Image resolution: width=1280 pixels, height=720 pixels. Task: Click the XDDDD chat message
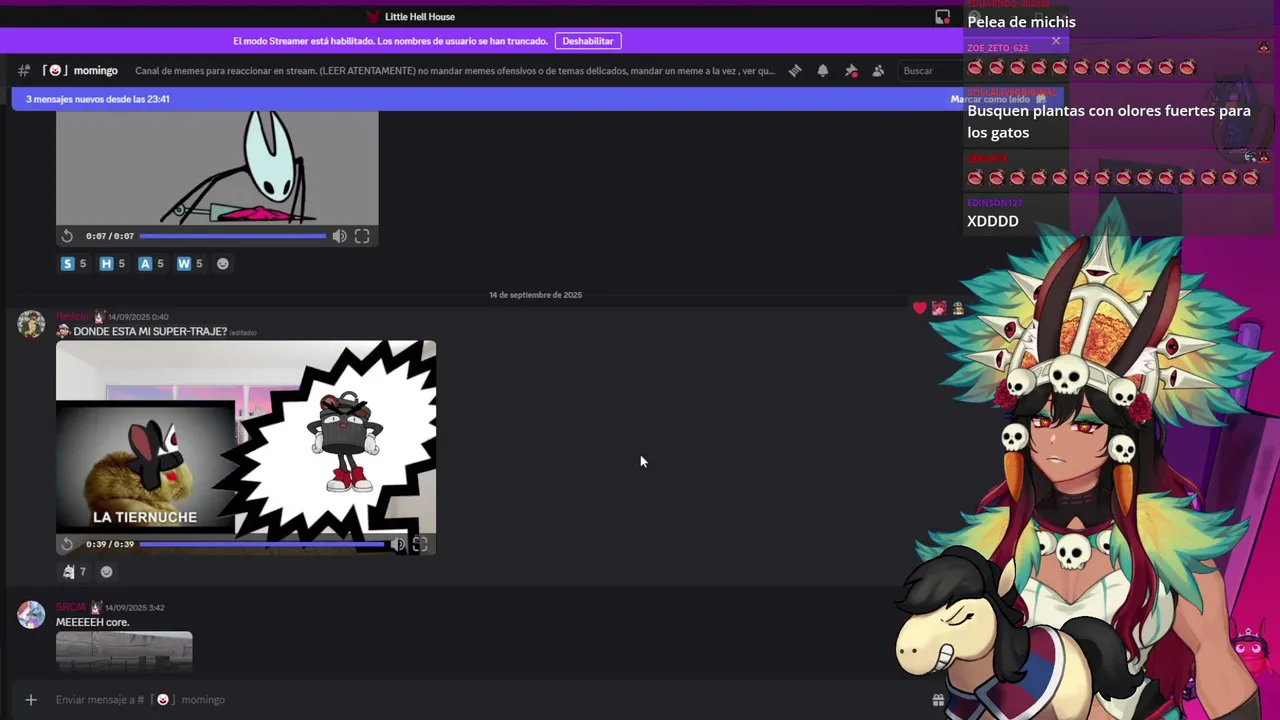tap(993, 221)
